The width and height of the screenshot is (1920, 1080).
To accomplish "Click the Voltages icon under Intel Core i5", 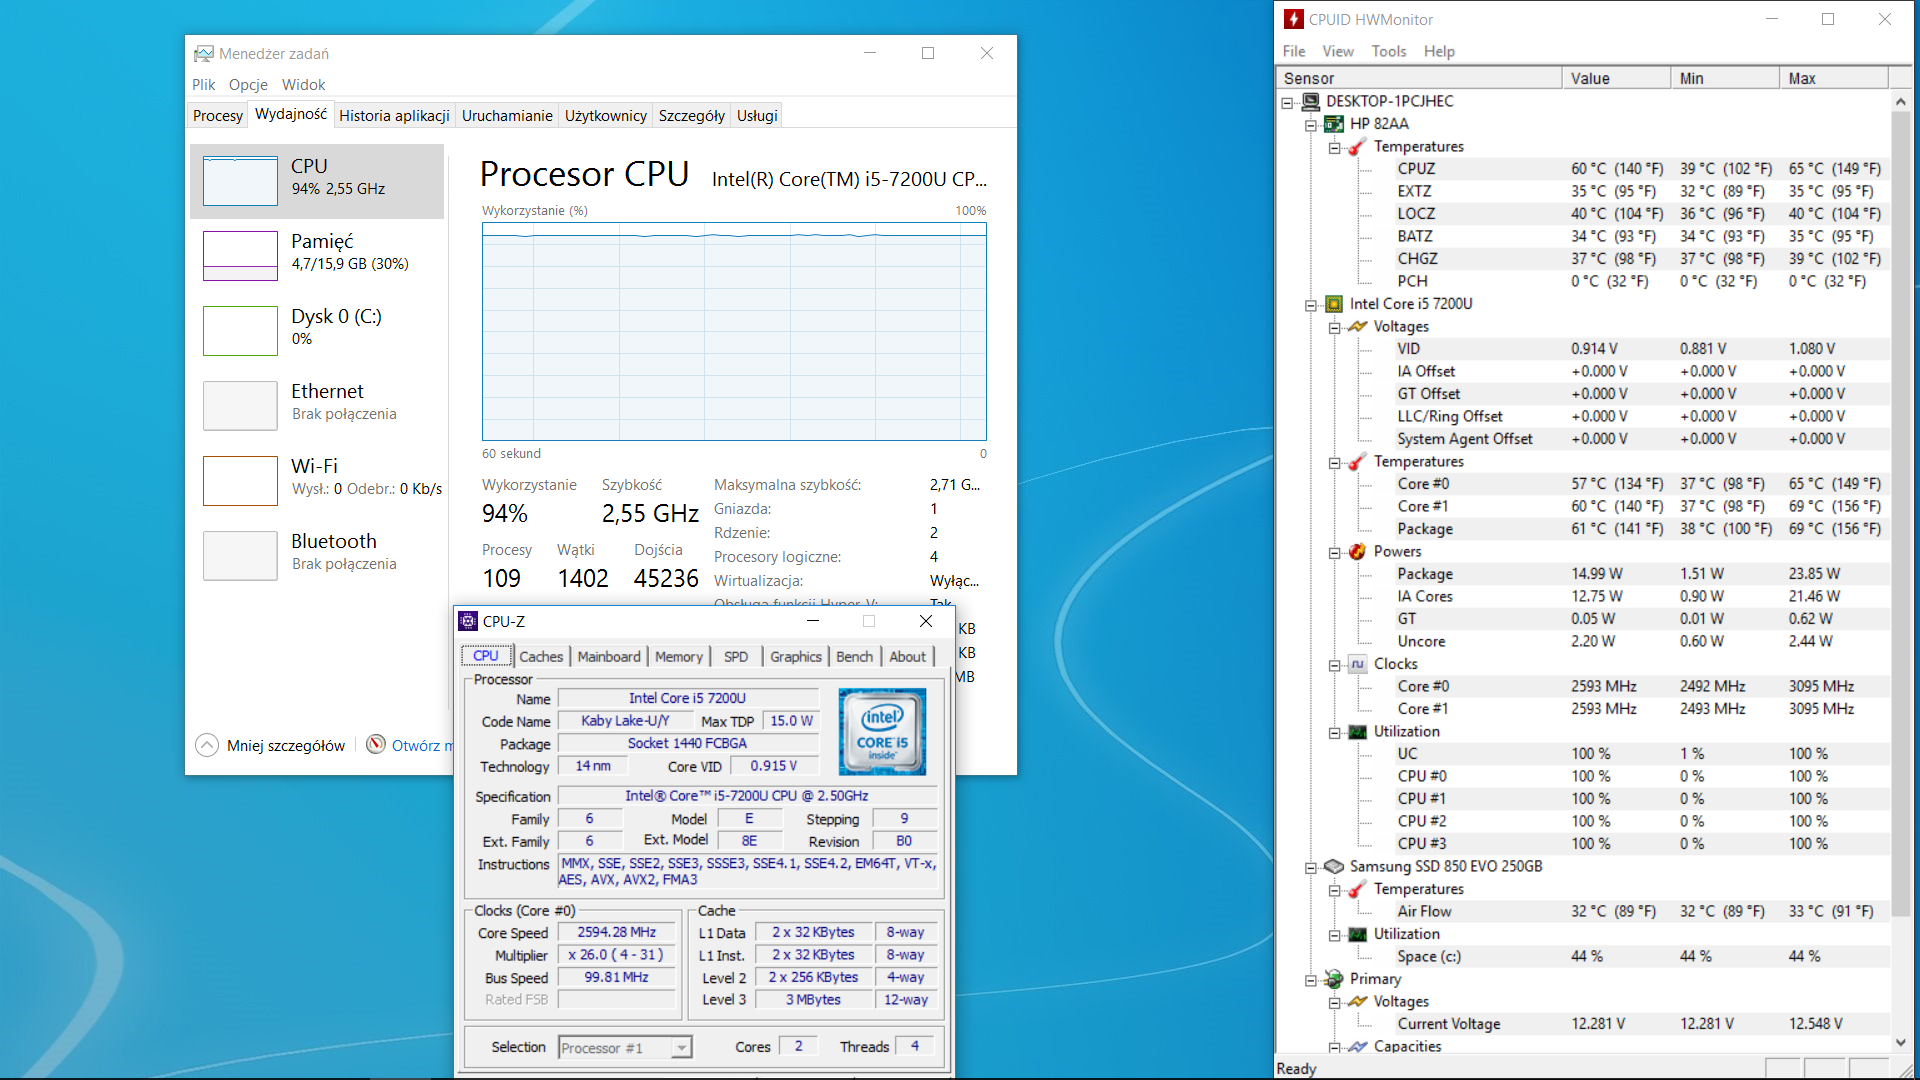I will [1357, 327].
